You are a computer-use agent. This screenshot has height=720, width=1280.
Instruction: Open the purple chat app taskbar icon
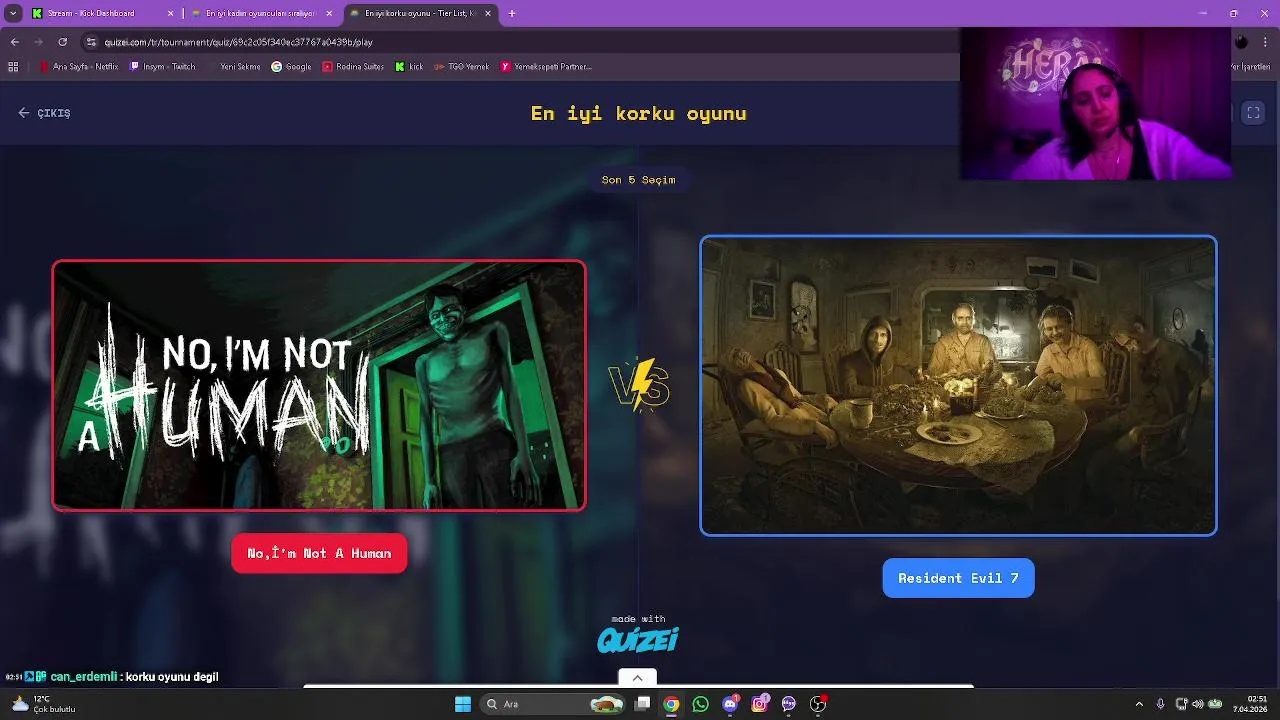pos(789,704)
